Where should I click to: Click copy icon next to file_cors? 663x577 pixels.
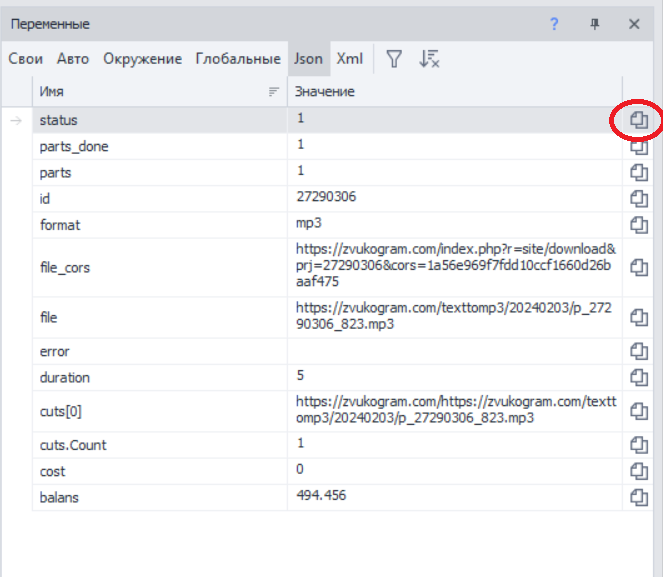(639, 267)
